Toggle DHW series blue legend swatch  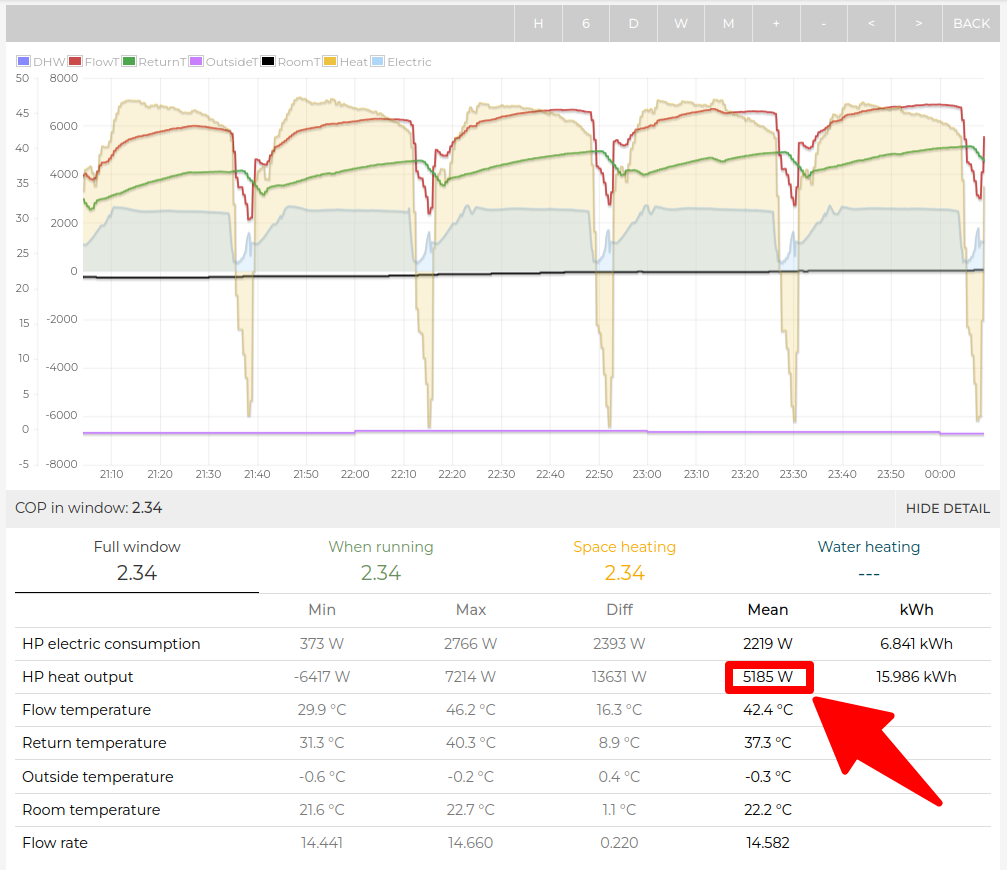click(24, 62)
